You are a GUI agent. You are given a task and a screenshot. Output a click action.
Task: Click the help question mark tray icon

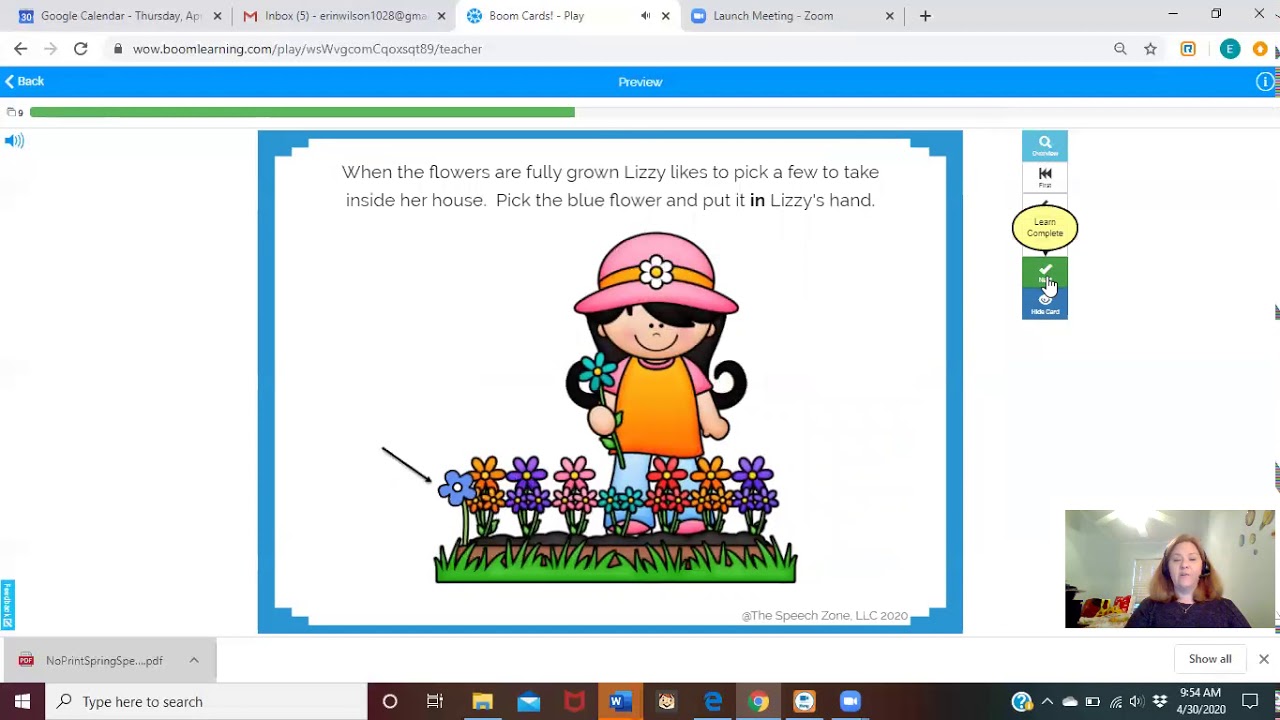point(1021,702)
